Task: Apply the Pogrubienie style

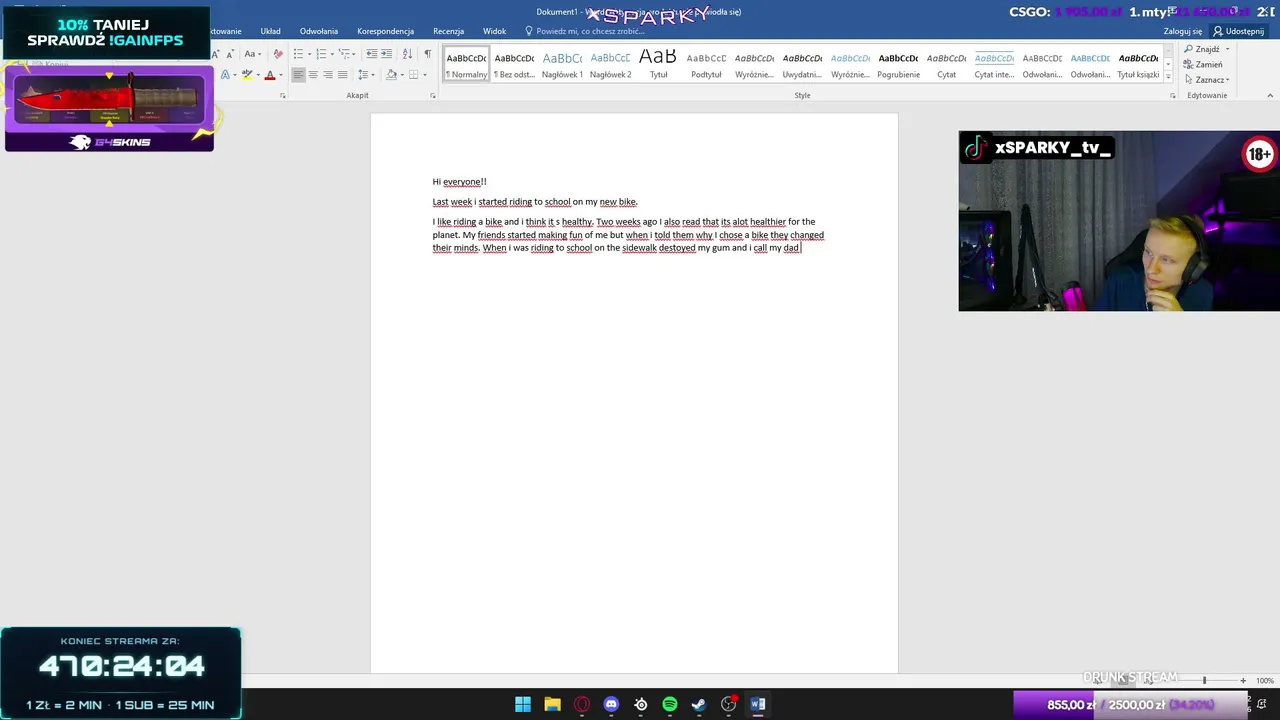Action: [x=898, y=64]
